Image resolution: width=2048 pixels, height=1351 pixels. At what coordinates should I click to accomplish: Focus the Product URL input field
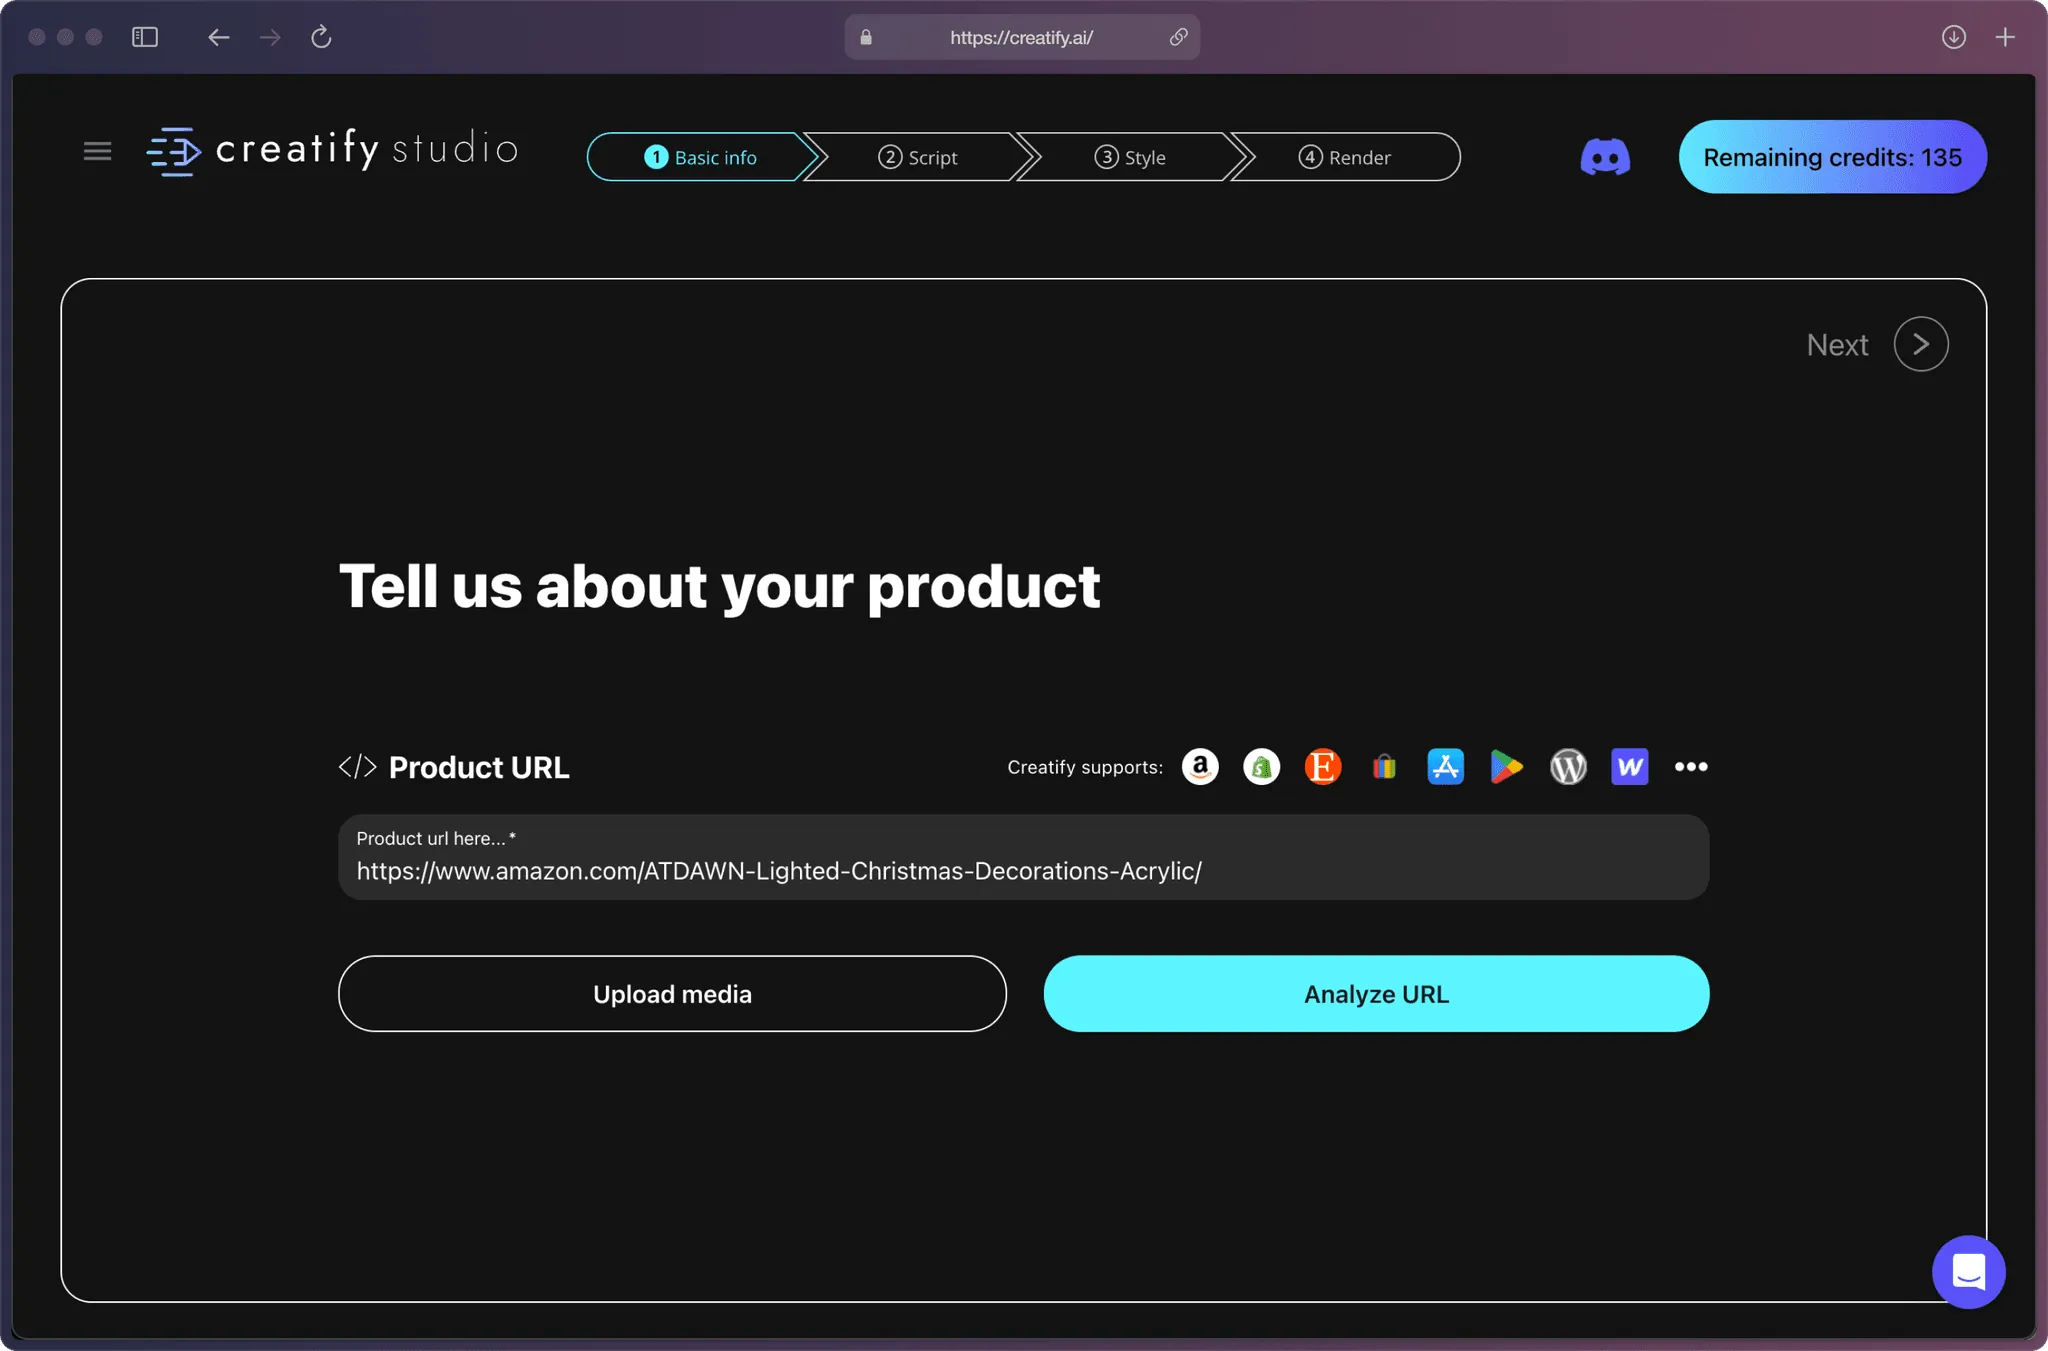1023,857
